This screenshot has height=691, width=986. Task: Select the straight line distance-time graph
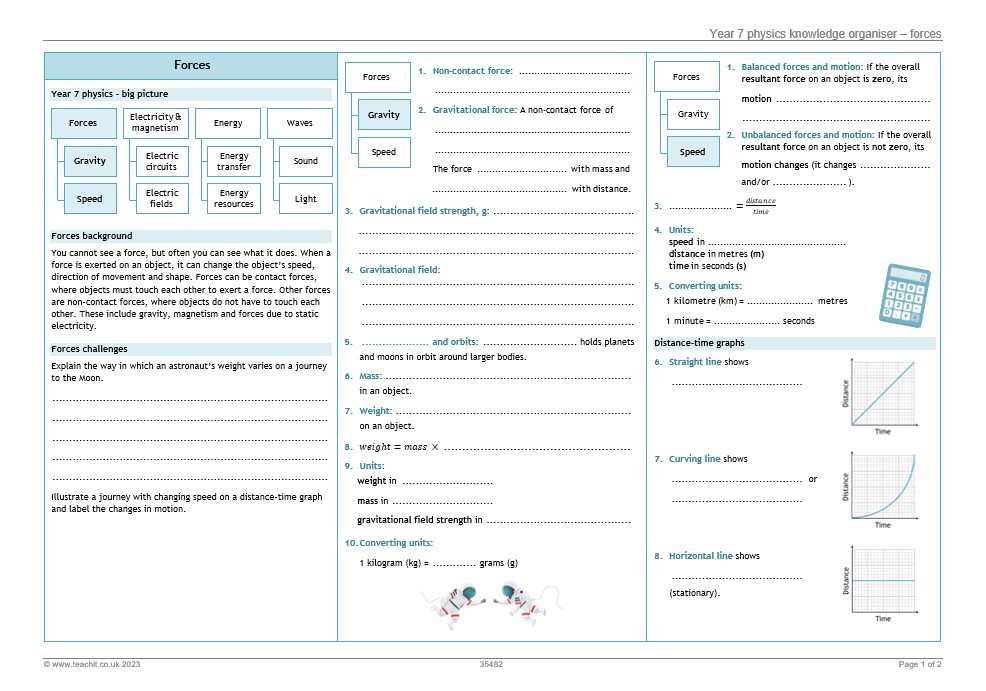pos(880,396)
